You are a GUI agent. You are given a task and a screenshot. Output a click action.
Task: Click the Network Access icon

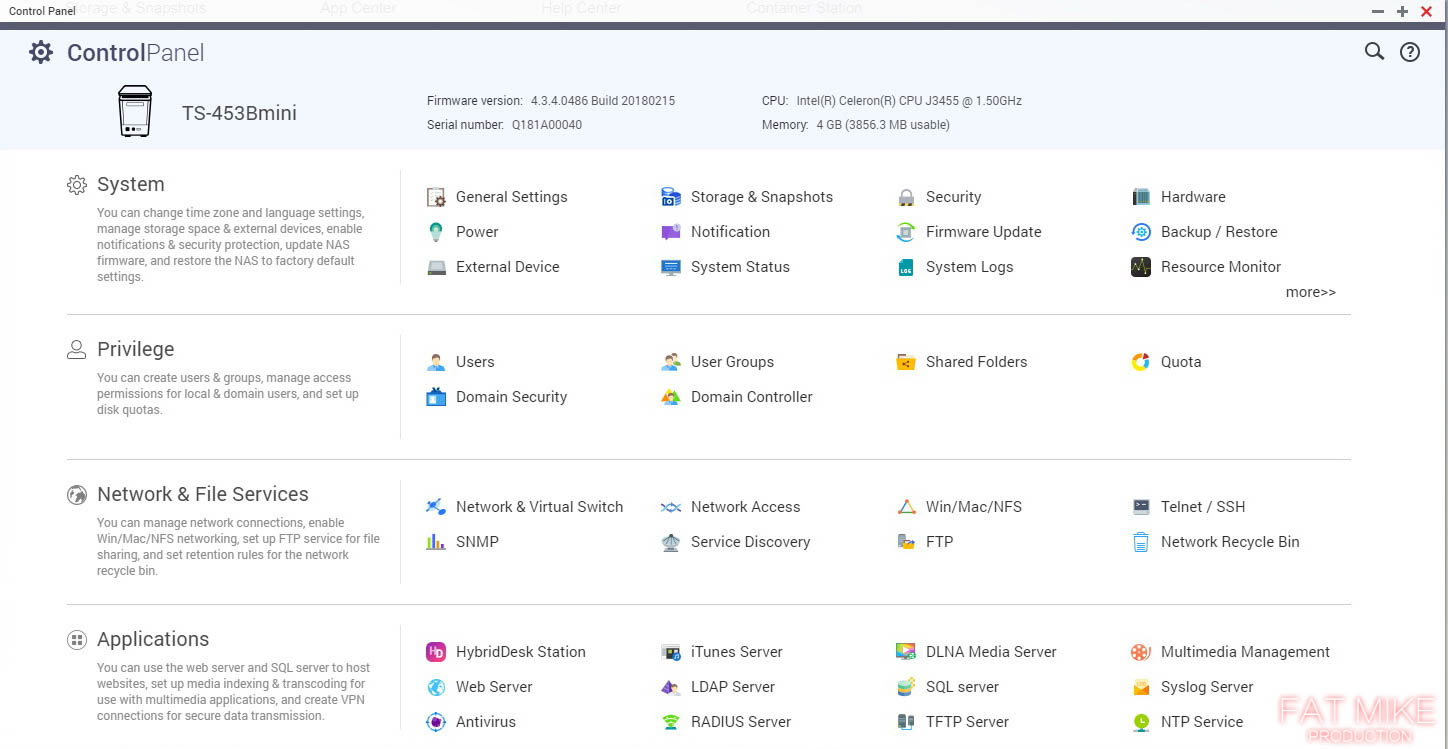(671, 507)
